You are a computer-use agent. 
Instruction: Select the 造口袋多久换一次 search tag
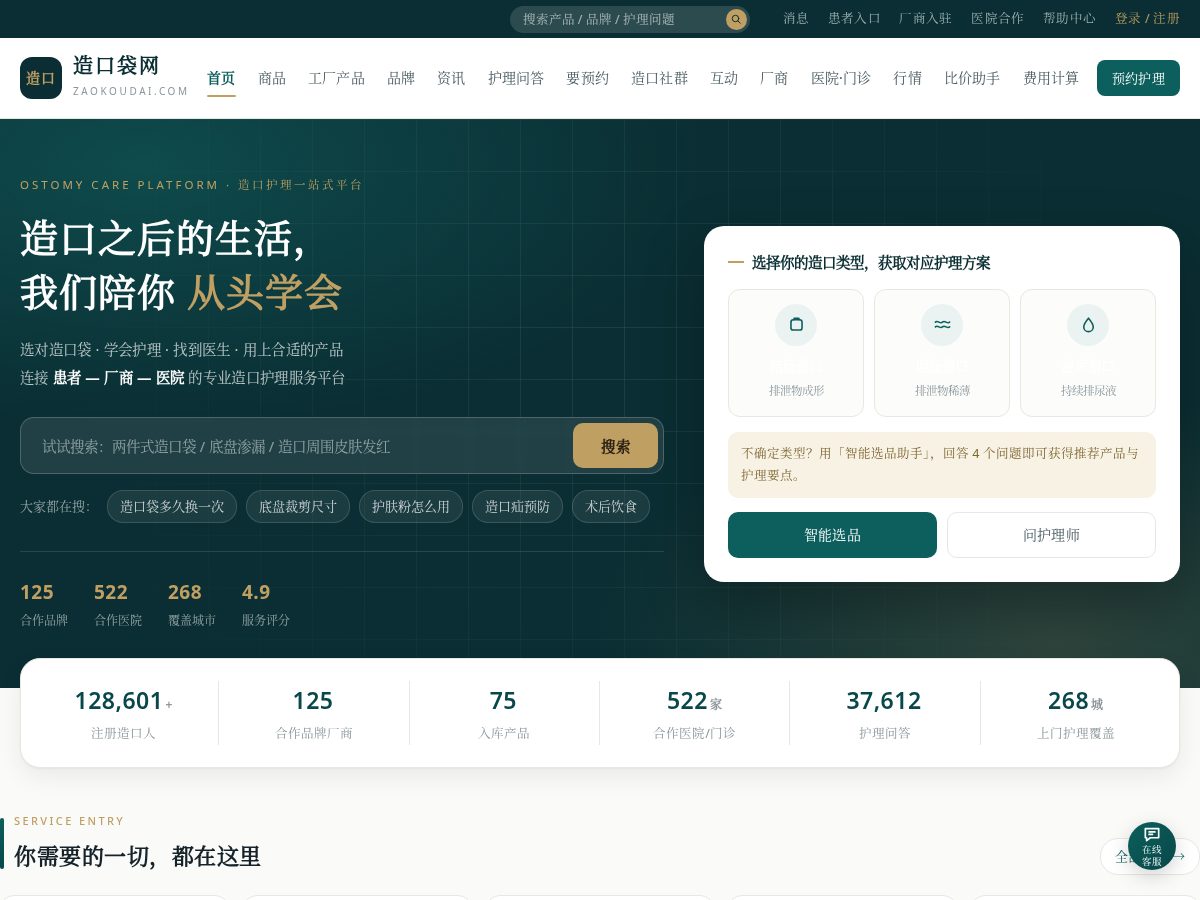click(x=172, y=506)
